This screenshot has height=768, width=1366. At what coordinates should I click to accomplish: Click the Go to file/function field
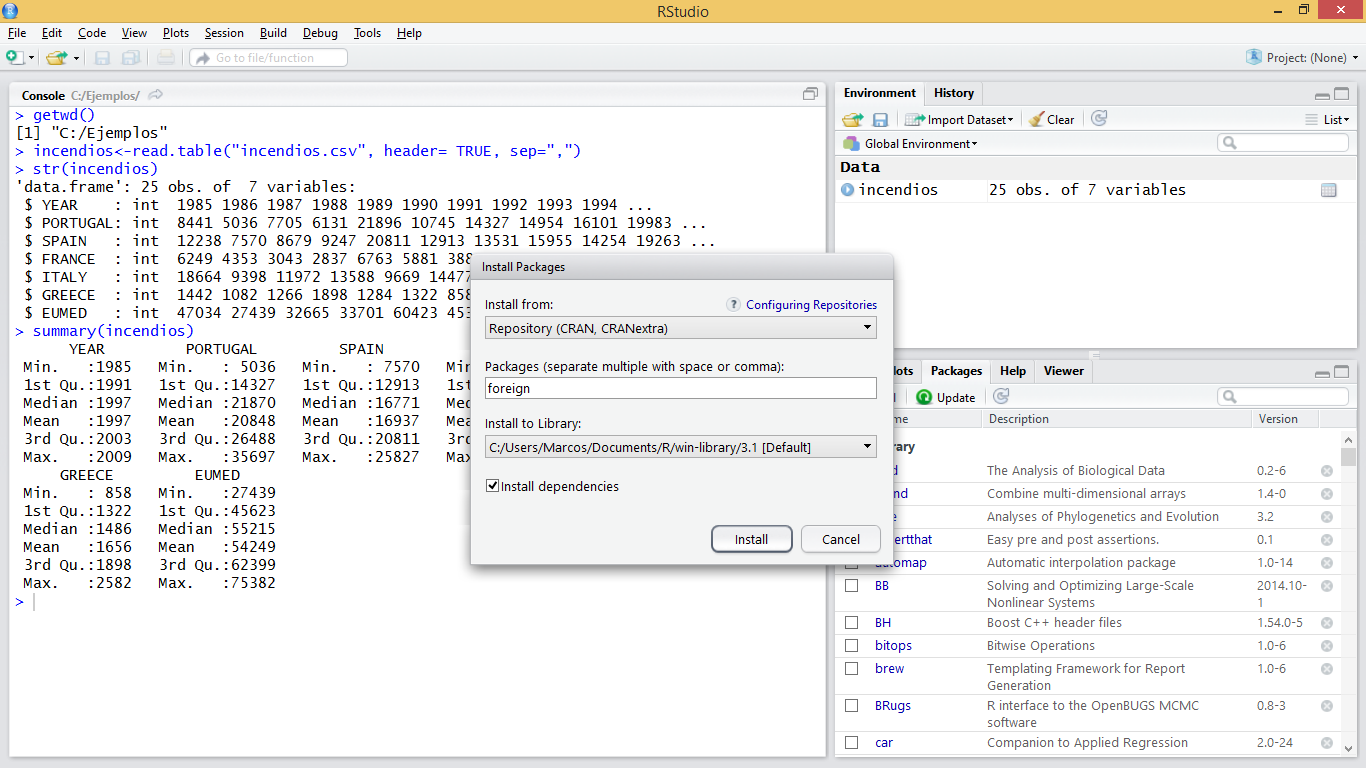coord(269,58)
